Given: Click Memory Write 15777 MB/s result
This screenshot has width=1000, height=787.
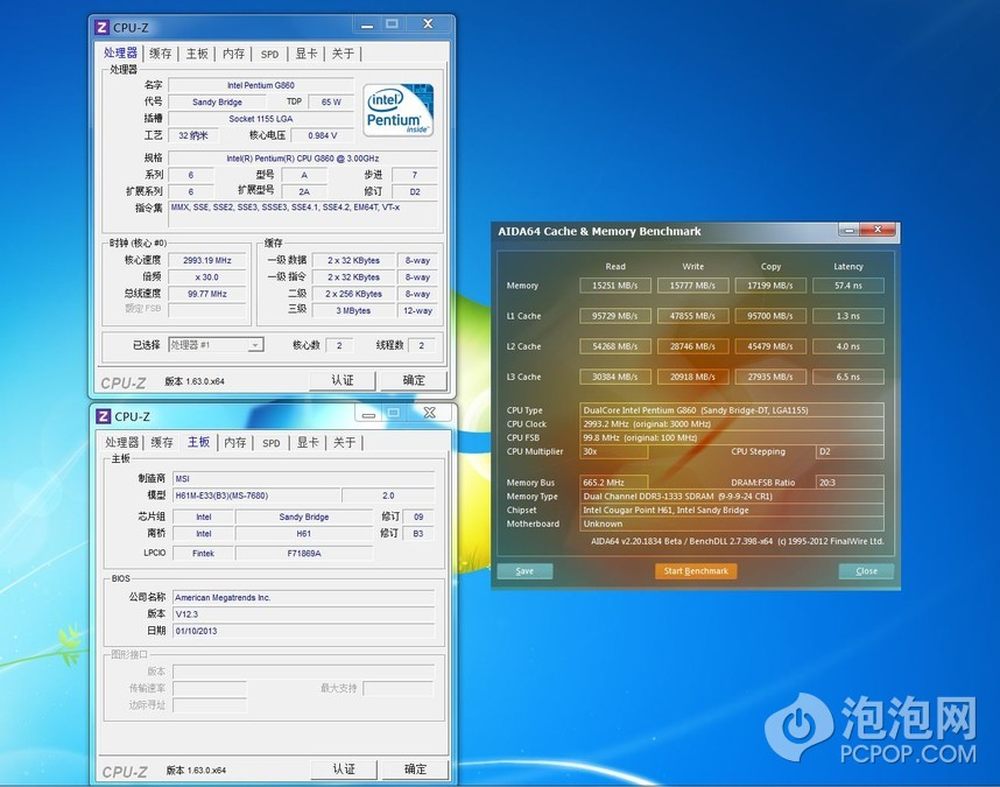Looking at the screenshot, I should pyautogui.click(x=693, y=286).
